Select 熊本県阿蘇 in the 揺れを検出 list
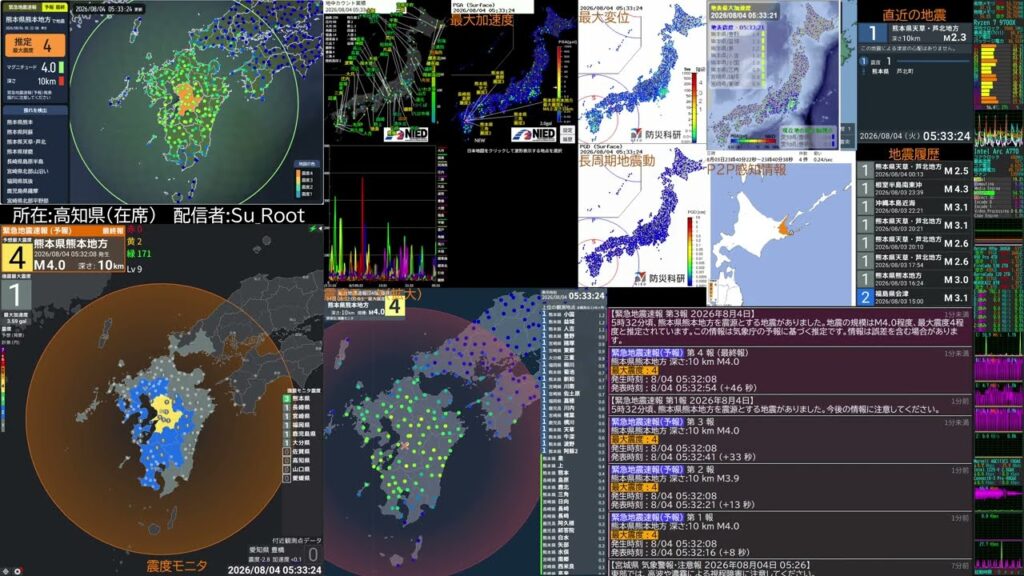Viewport: 1024px width, 576px height. 20,132
